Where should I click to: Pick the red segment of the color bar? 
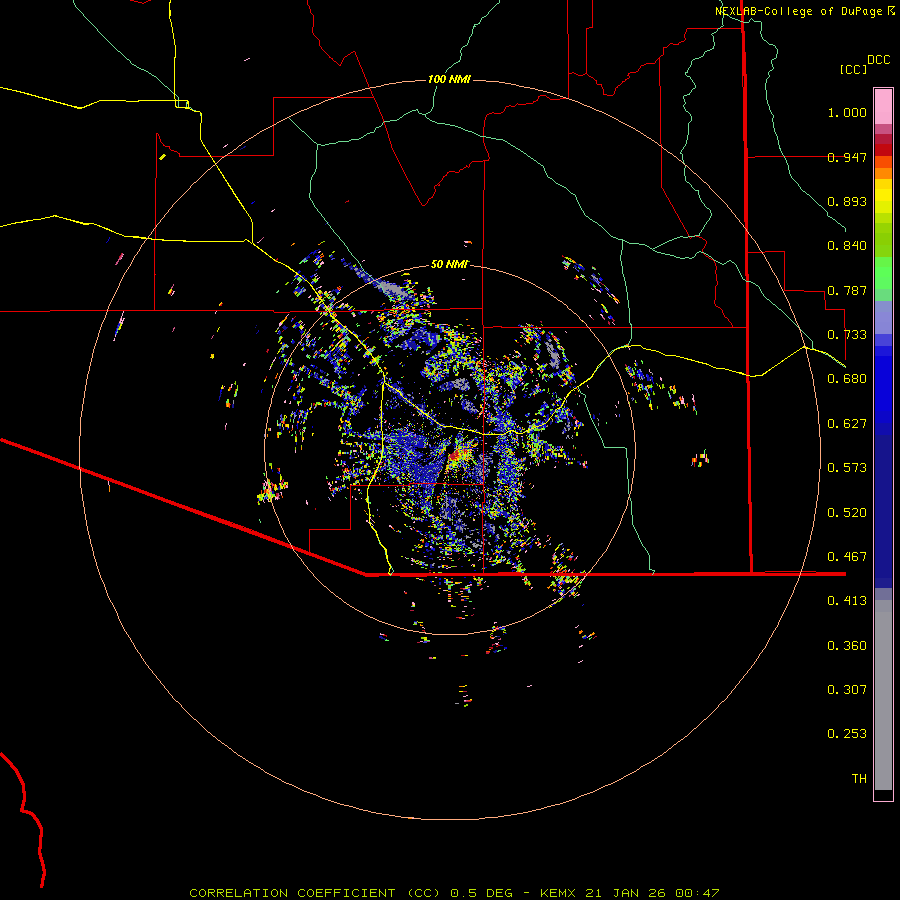coord(883,150)
